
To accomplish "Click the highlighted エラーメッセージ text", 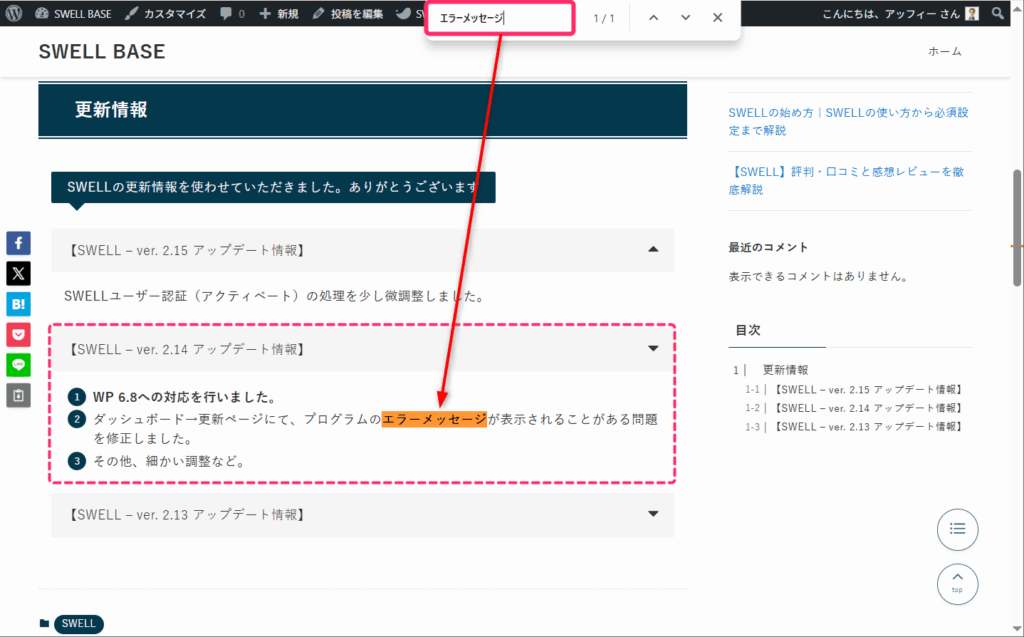I will (x=434, y=419).
